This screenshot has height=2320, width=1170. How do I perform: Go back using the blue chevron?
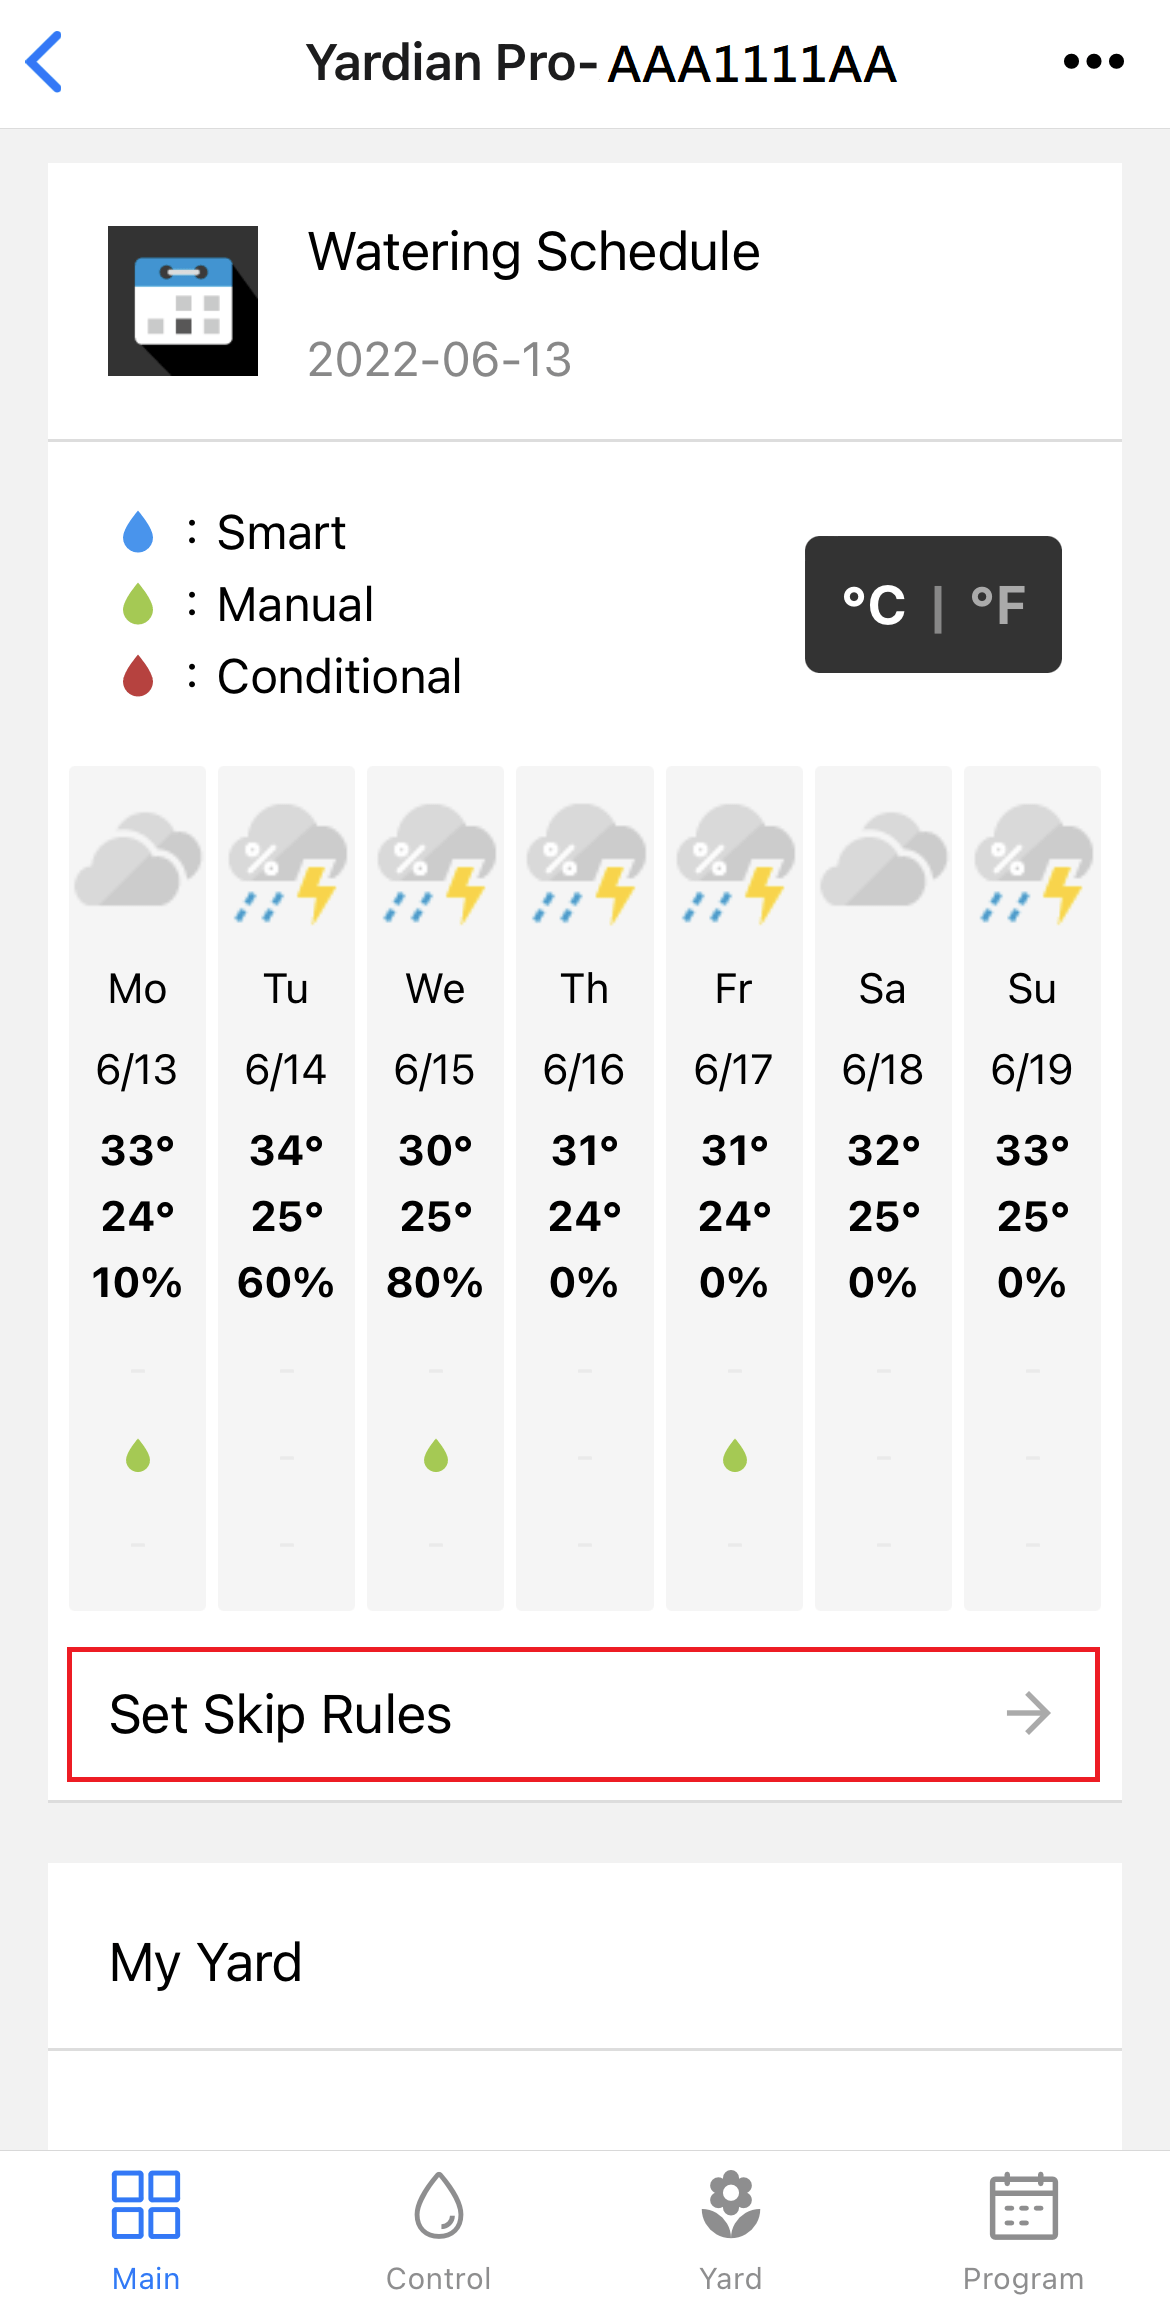[x=44, y=62]
